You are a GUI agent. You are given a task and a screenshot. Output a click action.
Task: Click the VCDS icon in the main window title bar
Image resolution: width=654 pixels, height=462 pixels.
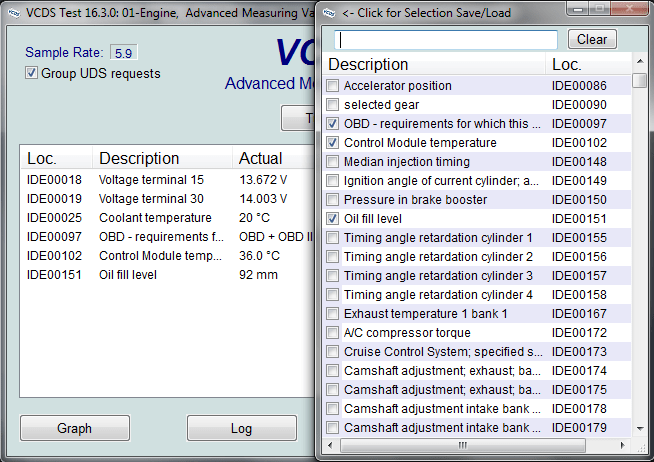14,13
